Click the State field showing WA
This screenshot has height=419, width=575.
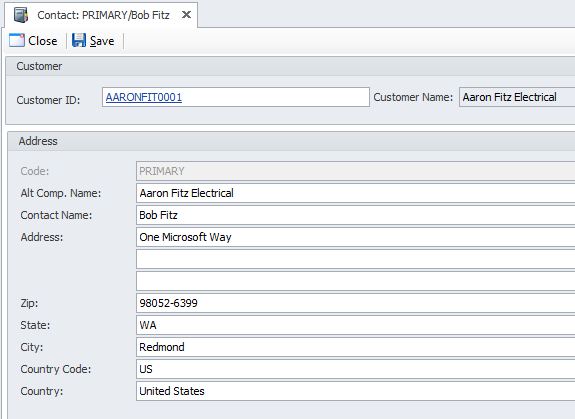tap(355, 325)
